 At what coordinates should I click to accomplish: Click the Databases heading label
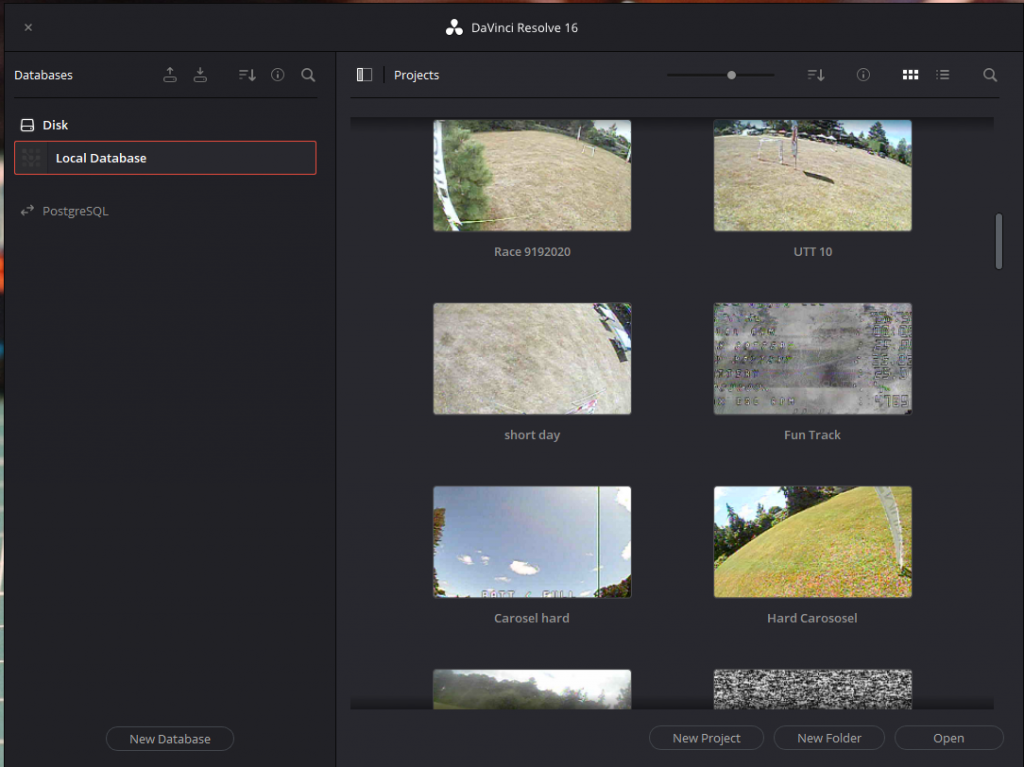click(x=44, y=75)
